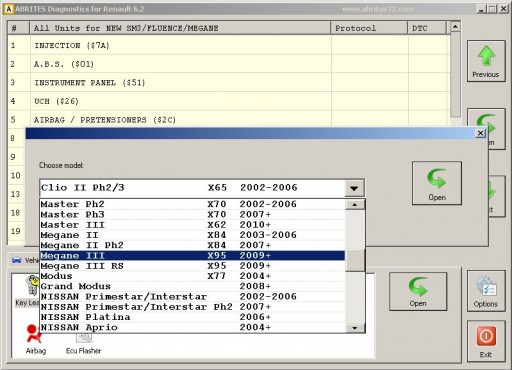
Task: Select INSTRUMENT PANEL ($51) row
Action: click(229, 83)
